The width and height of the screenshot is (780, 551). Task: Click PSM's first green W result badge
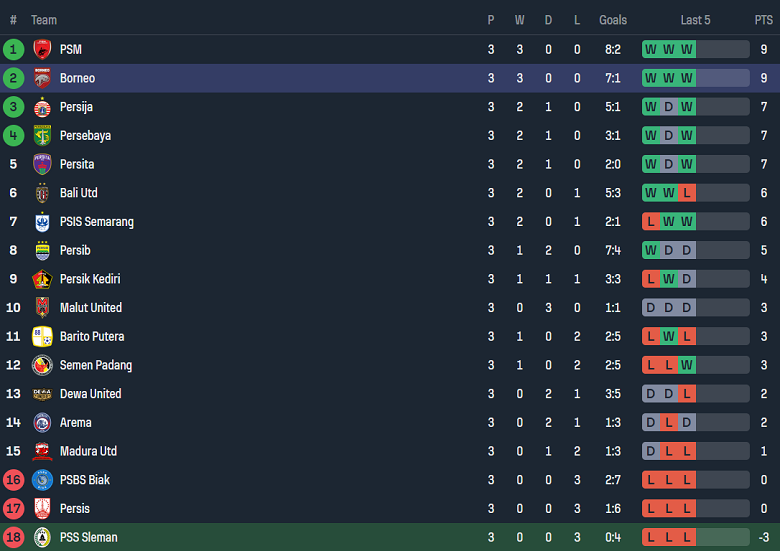coord(651,49)
